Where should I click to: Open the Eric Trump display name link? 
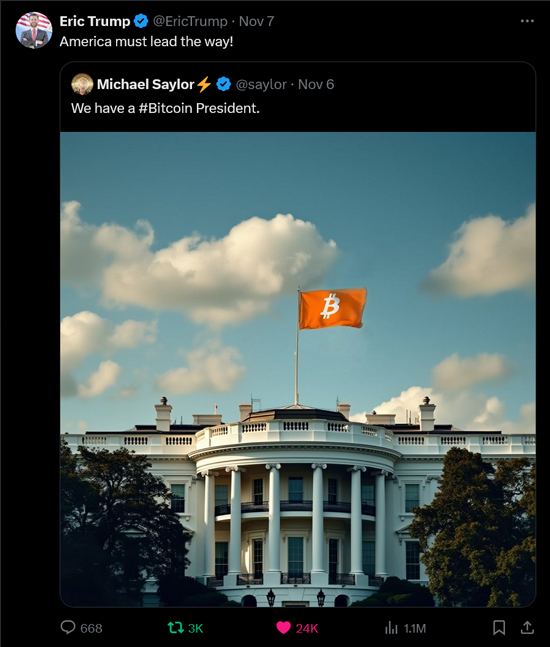coord(95,21)
